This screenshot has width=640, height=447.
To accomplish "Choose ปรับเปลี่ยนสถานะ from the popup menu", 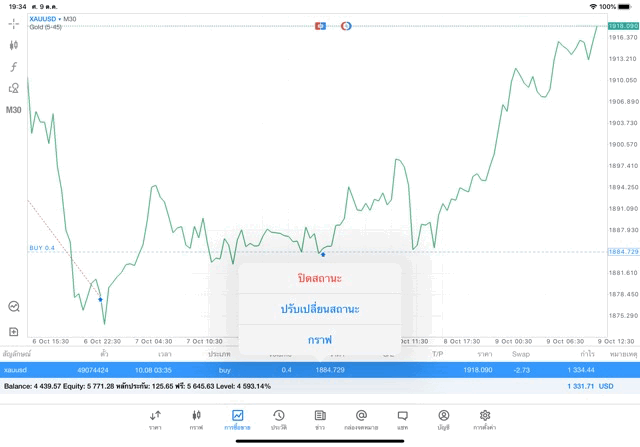I will tap(319, 309).
